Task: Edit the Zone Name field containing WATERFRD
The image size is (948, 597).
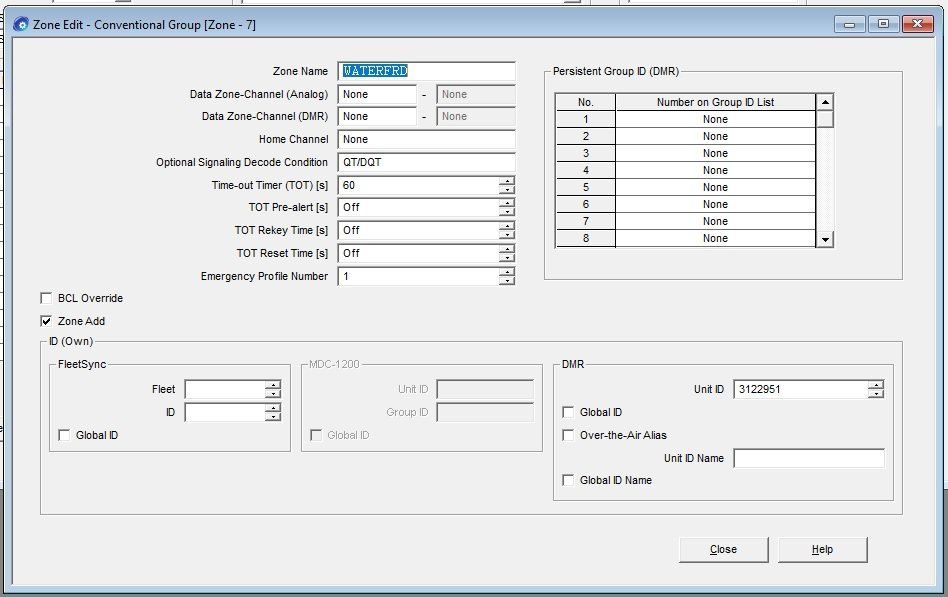Action: pyautogui.click(x=426, y=71)
